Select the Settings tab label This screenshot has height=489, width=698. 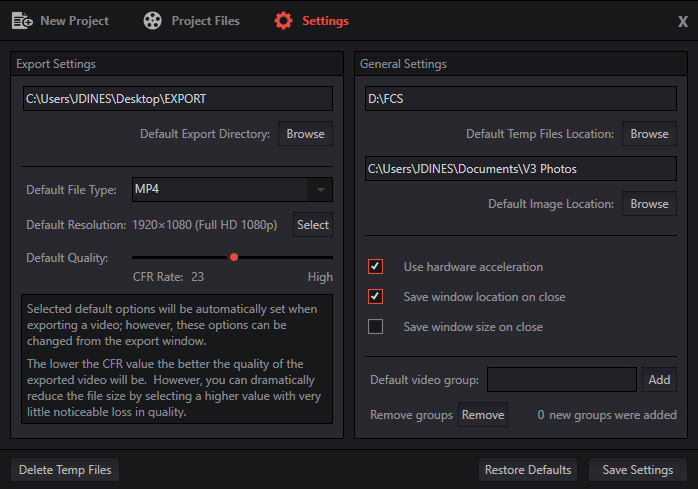click(x=325, y=21)
